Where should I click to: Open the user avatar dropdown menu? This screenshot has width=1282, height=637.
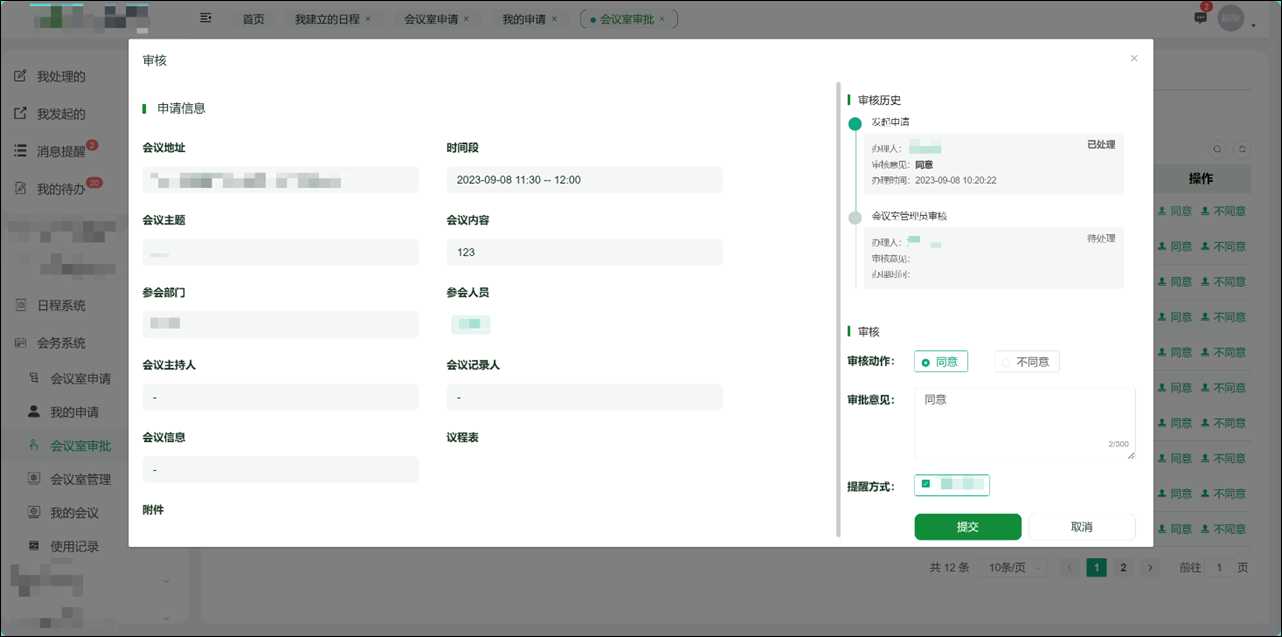tap(1231, 17)
